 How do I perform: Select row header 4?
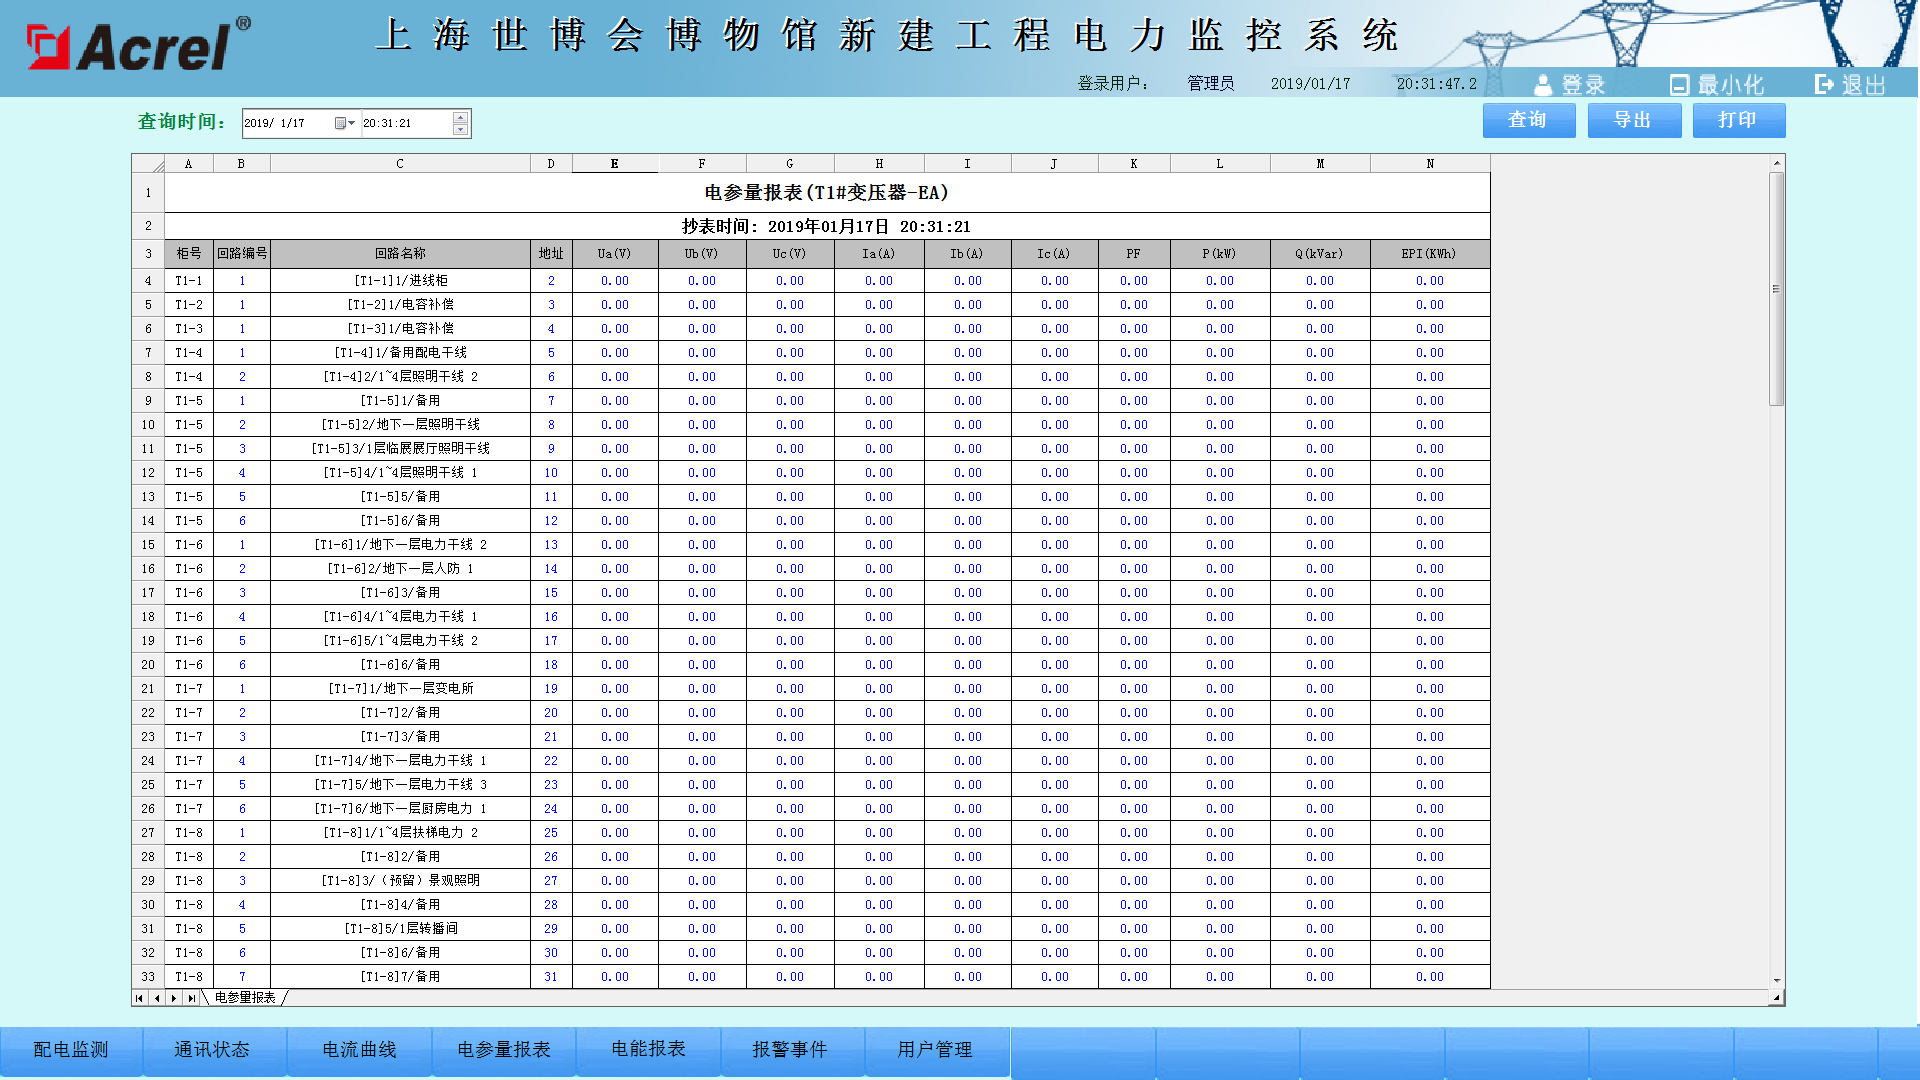tap(148, 281)
